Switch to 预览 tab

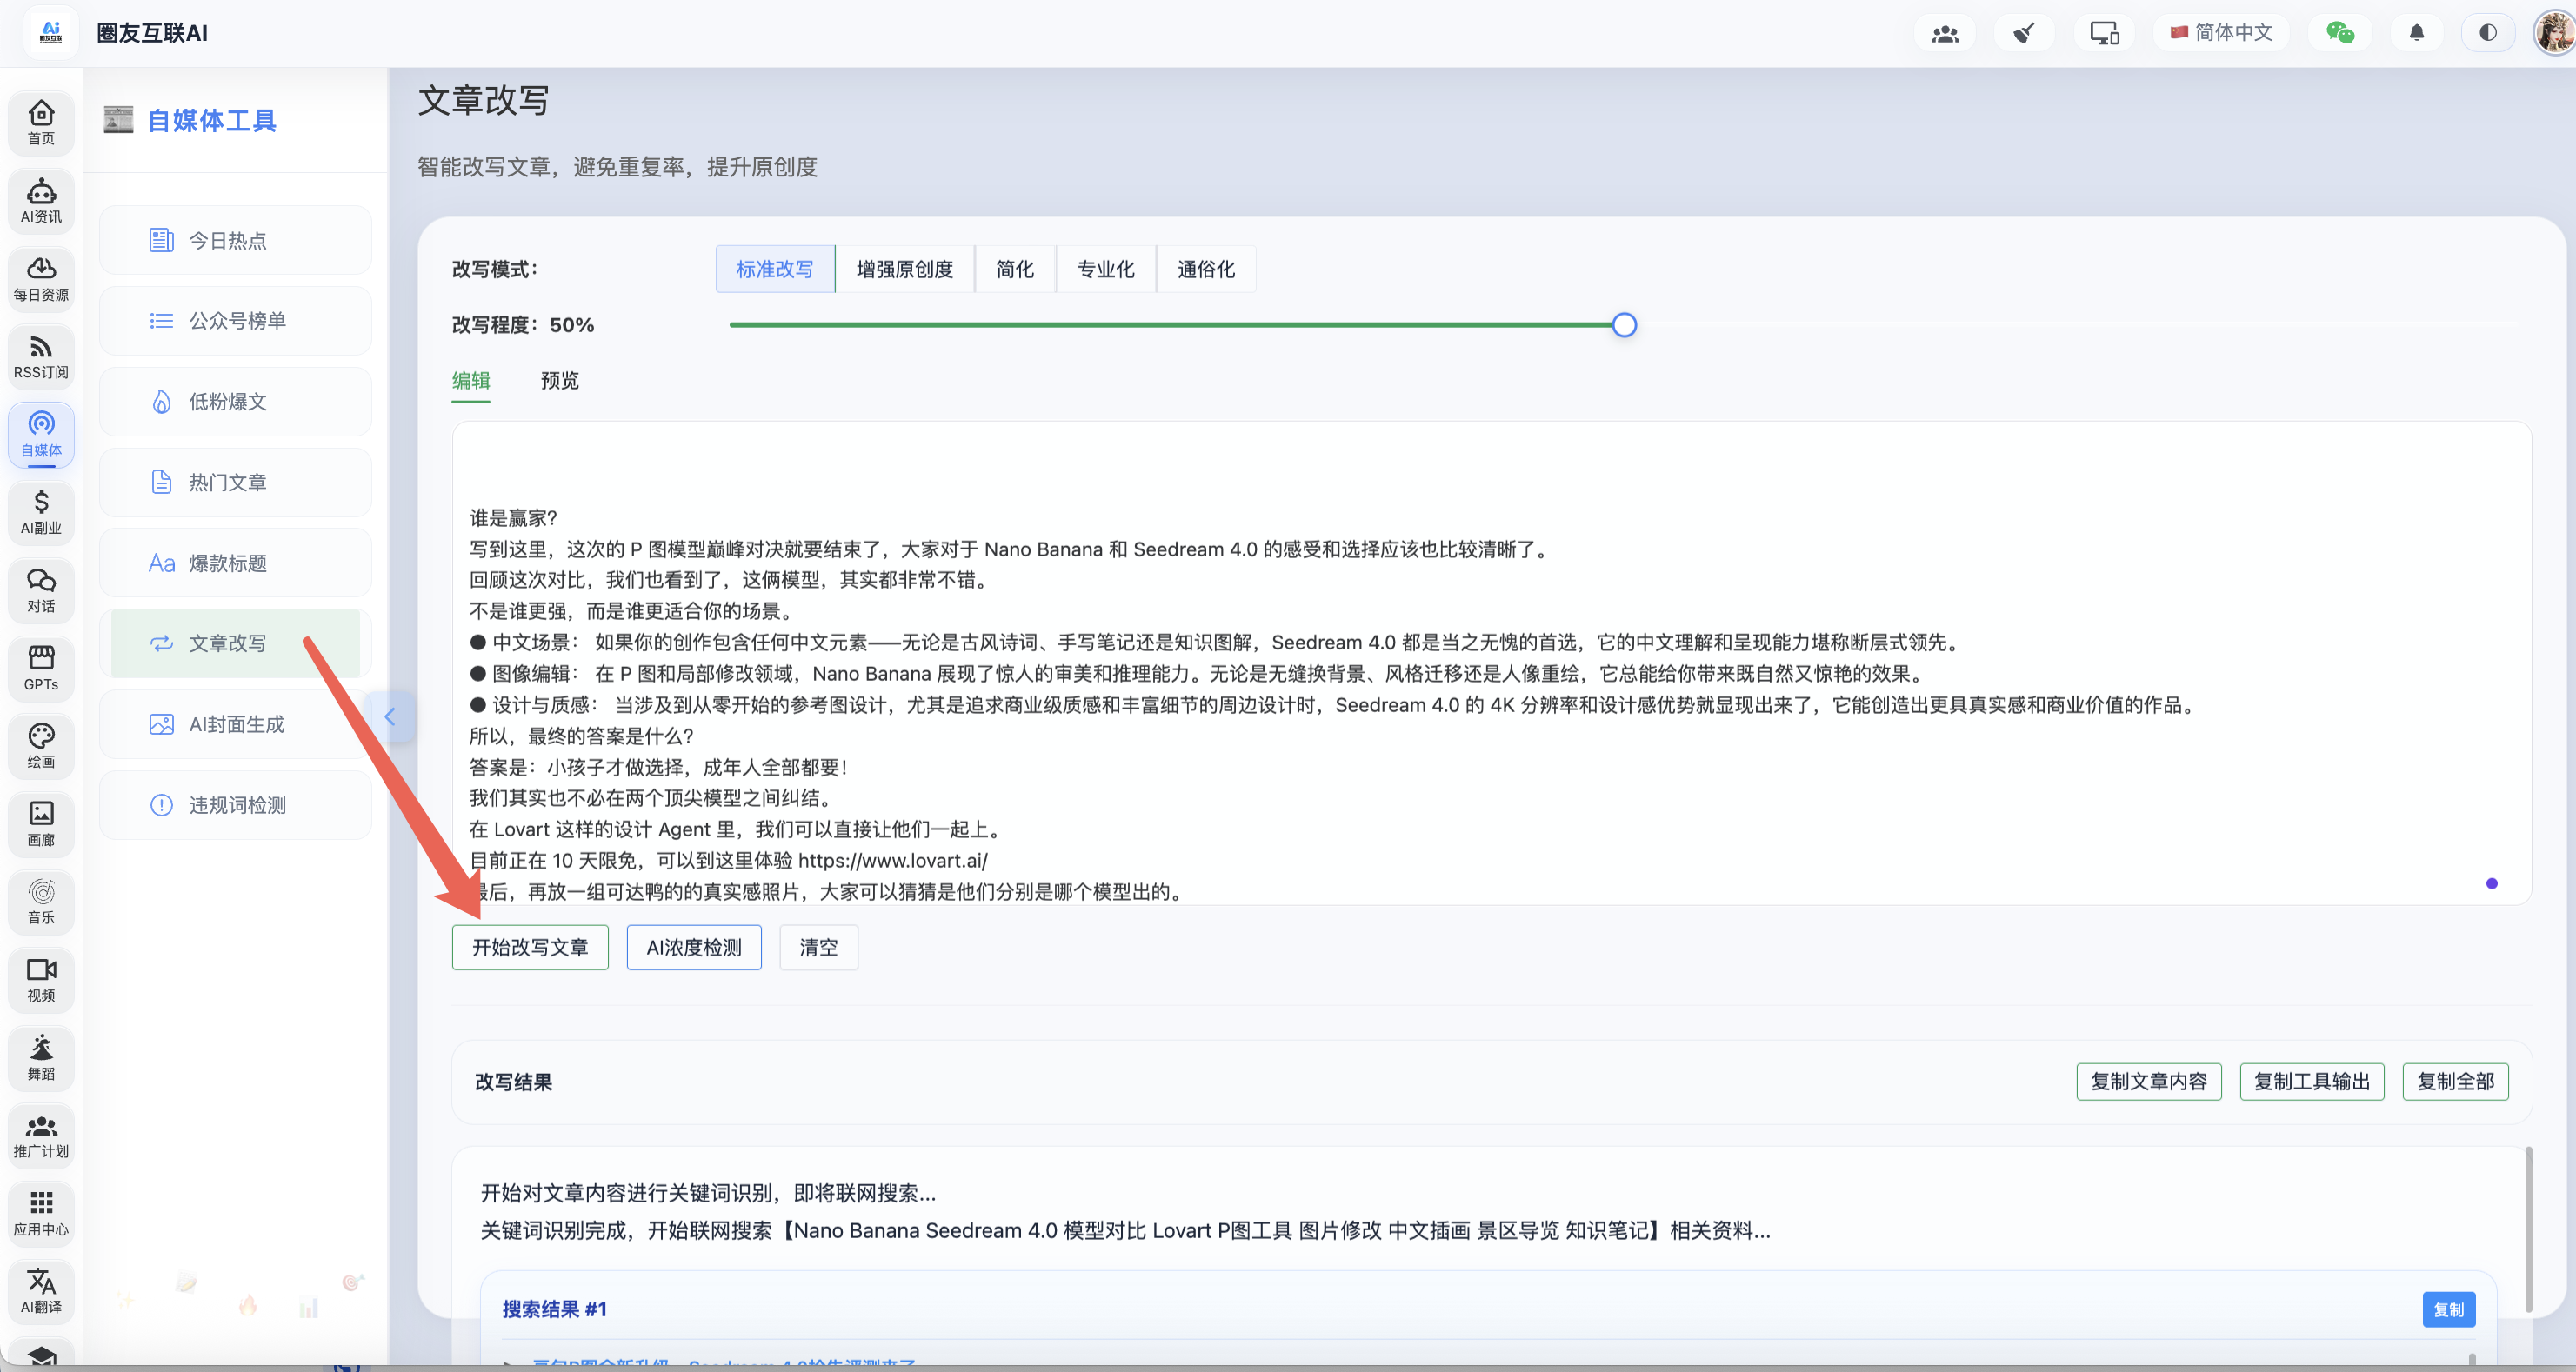(559, 380)
